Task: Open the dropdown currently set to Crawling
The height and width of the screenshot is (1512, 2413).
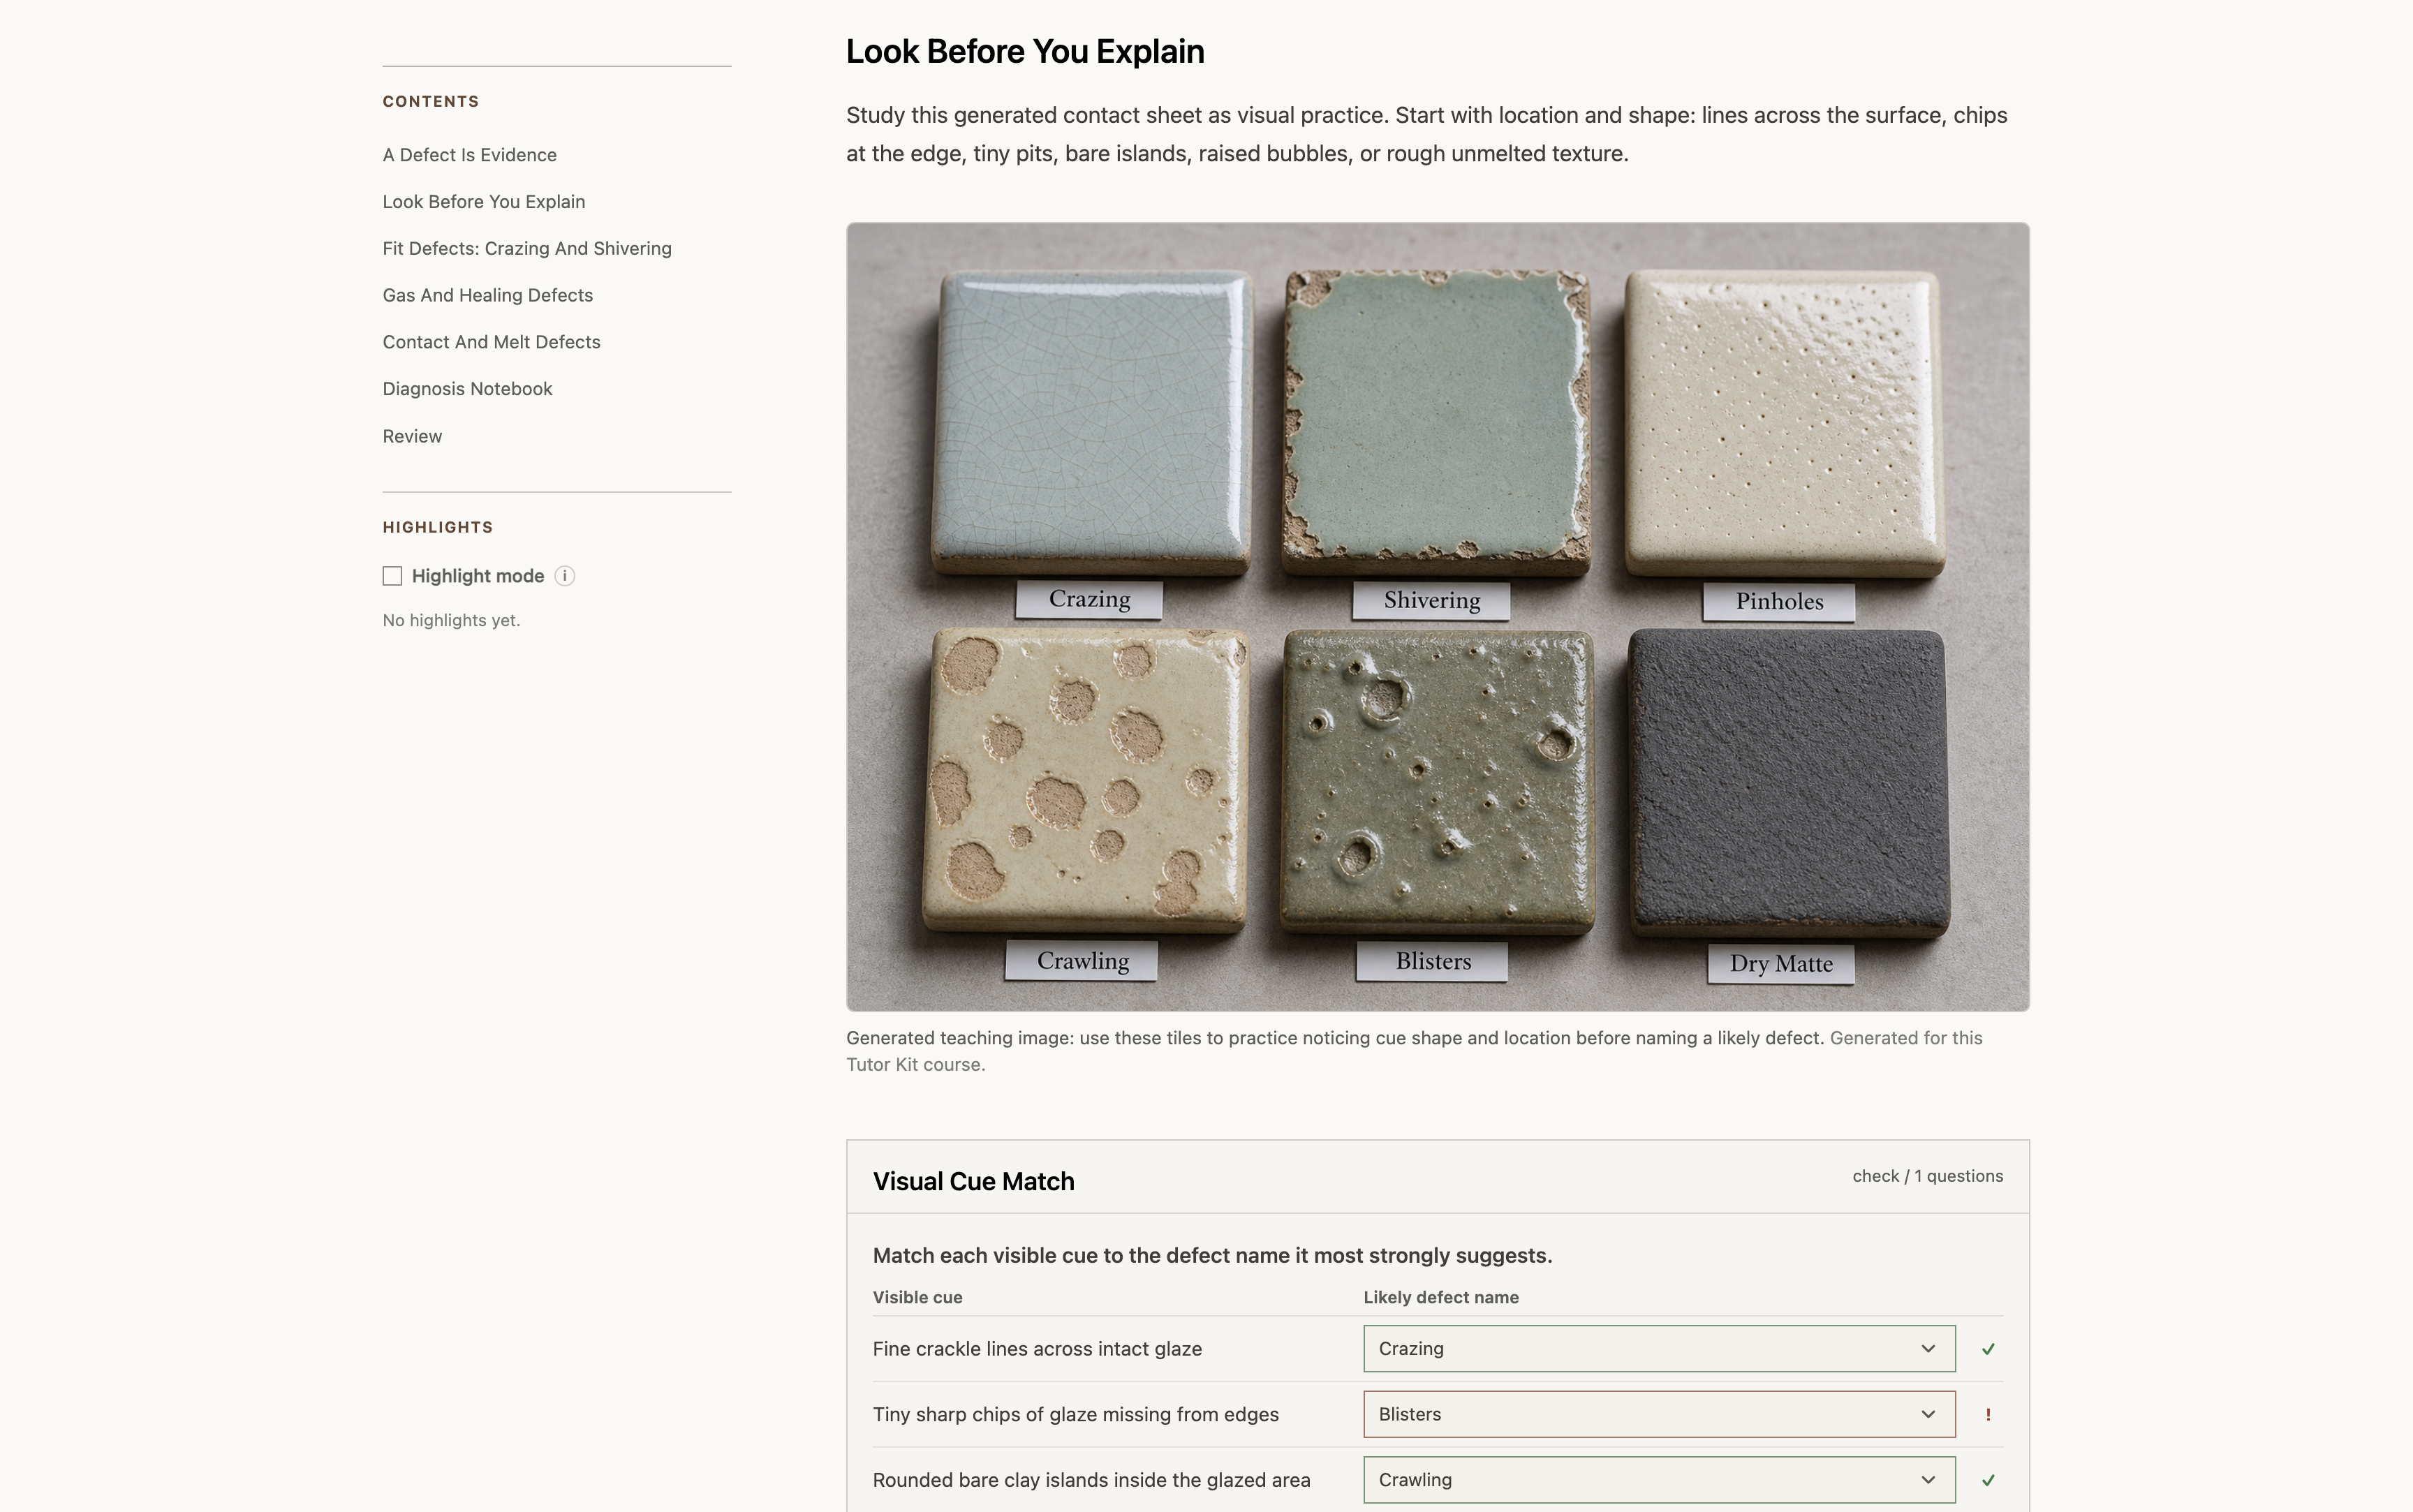Action: click(x=1659, y=1480)
